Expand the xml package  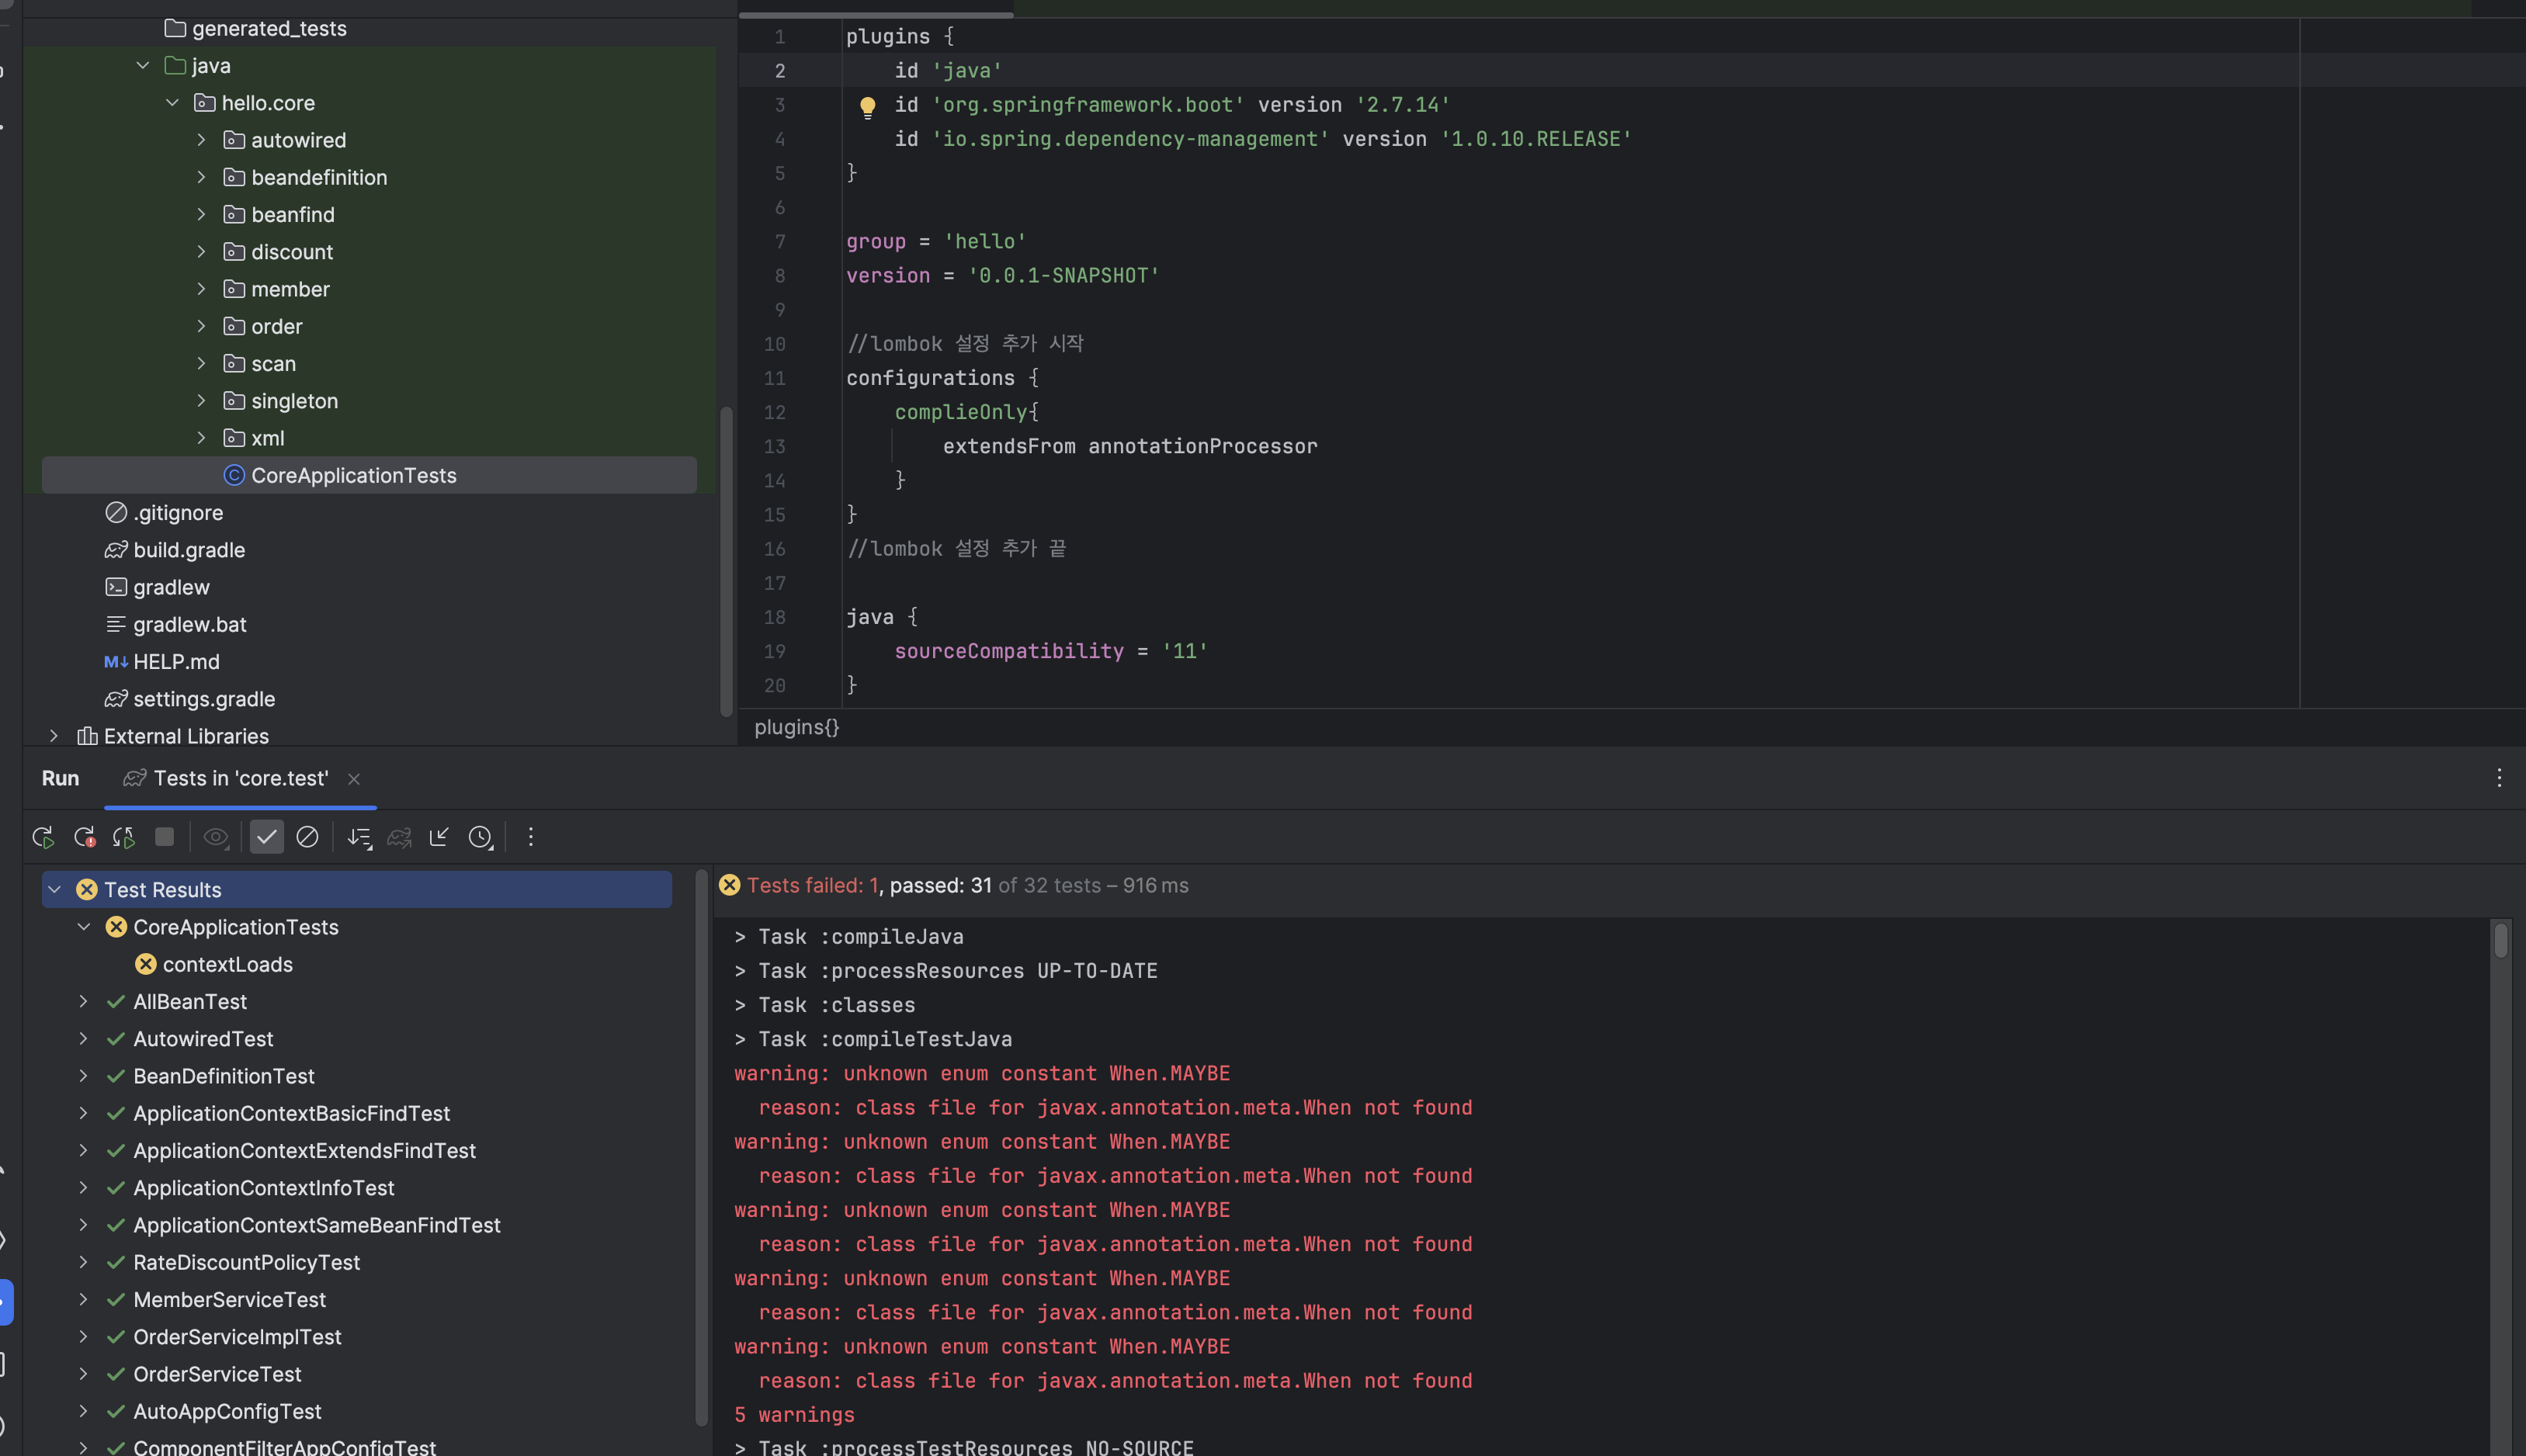pyautogui.click(x=201, y=438)
